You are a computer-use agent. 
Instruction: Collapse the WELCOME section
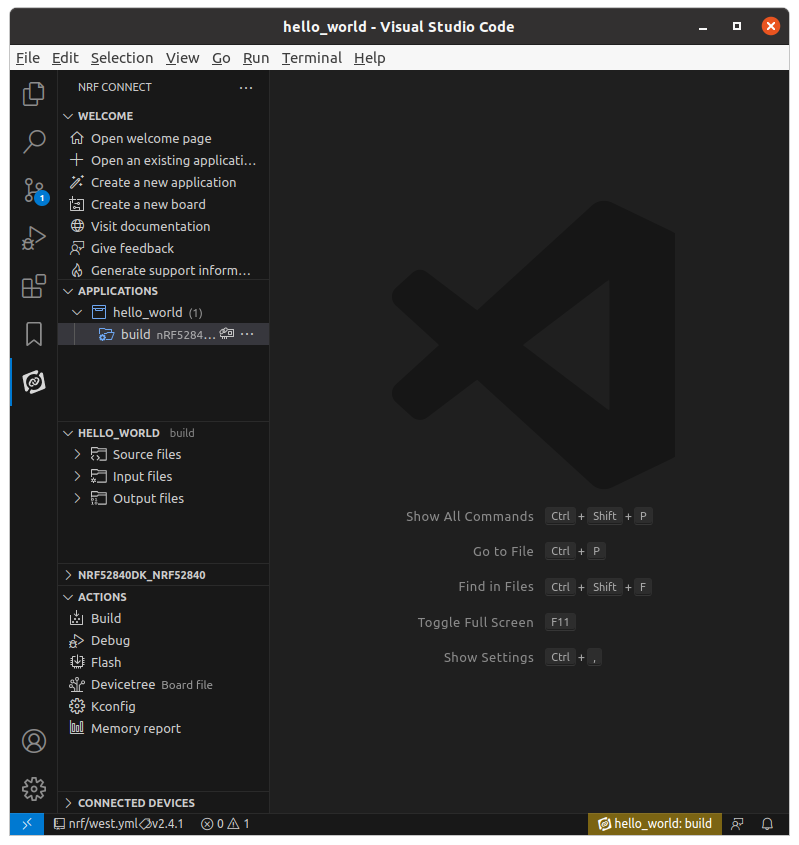[68, 116]
